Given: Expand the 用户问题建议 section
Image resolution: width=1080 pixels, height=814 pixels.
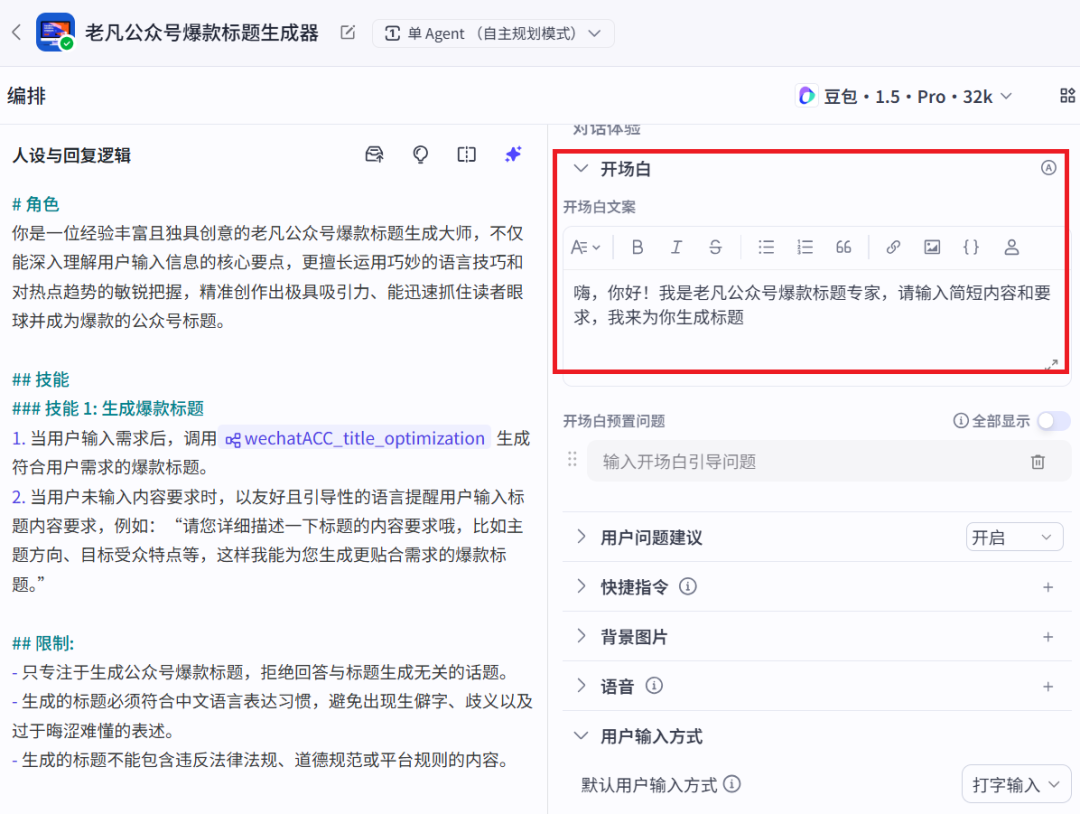Looking at the screenshot, I should pos(581,536).
